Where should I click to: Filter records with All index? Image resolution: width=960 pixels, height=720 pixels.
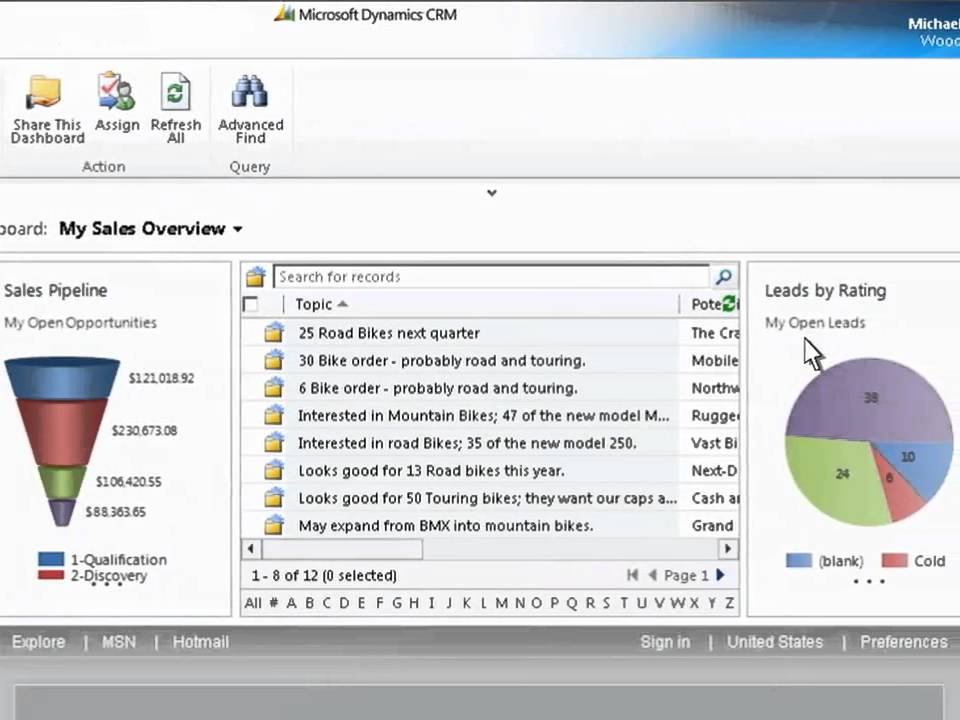(x=253, y=603)
